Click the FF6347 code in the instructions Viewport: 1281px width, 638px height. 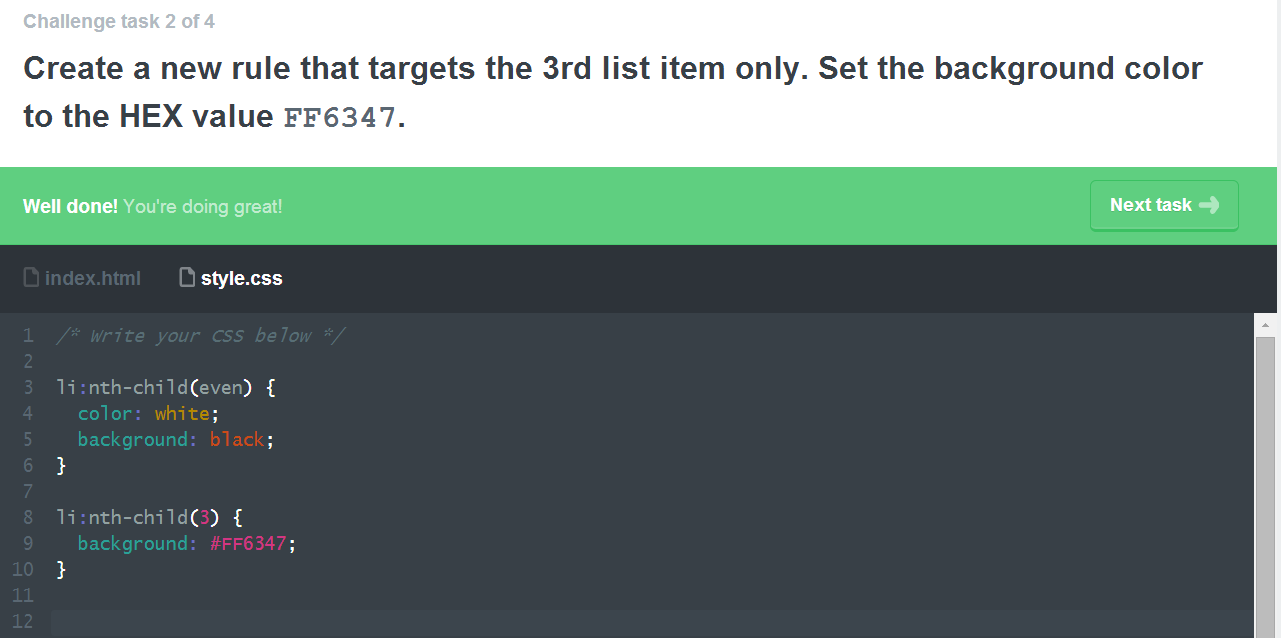point(340,118)
